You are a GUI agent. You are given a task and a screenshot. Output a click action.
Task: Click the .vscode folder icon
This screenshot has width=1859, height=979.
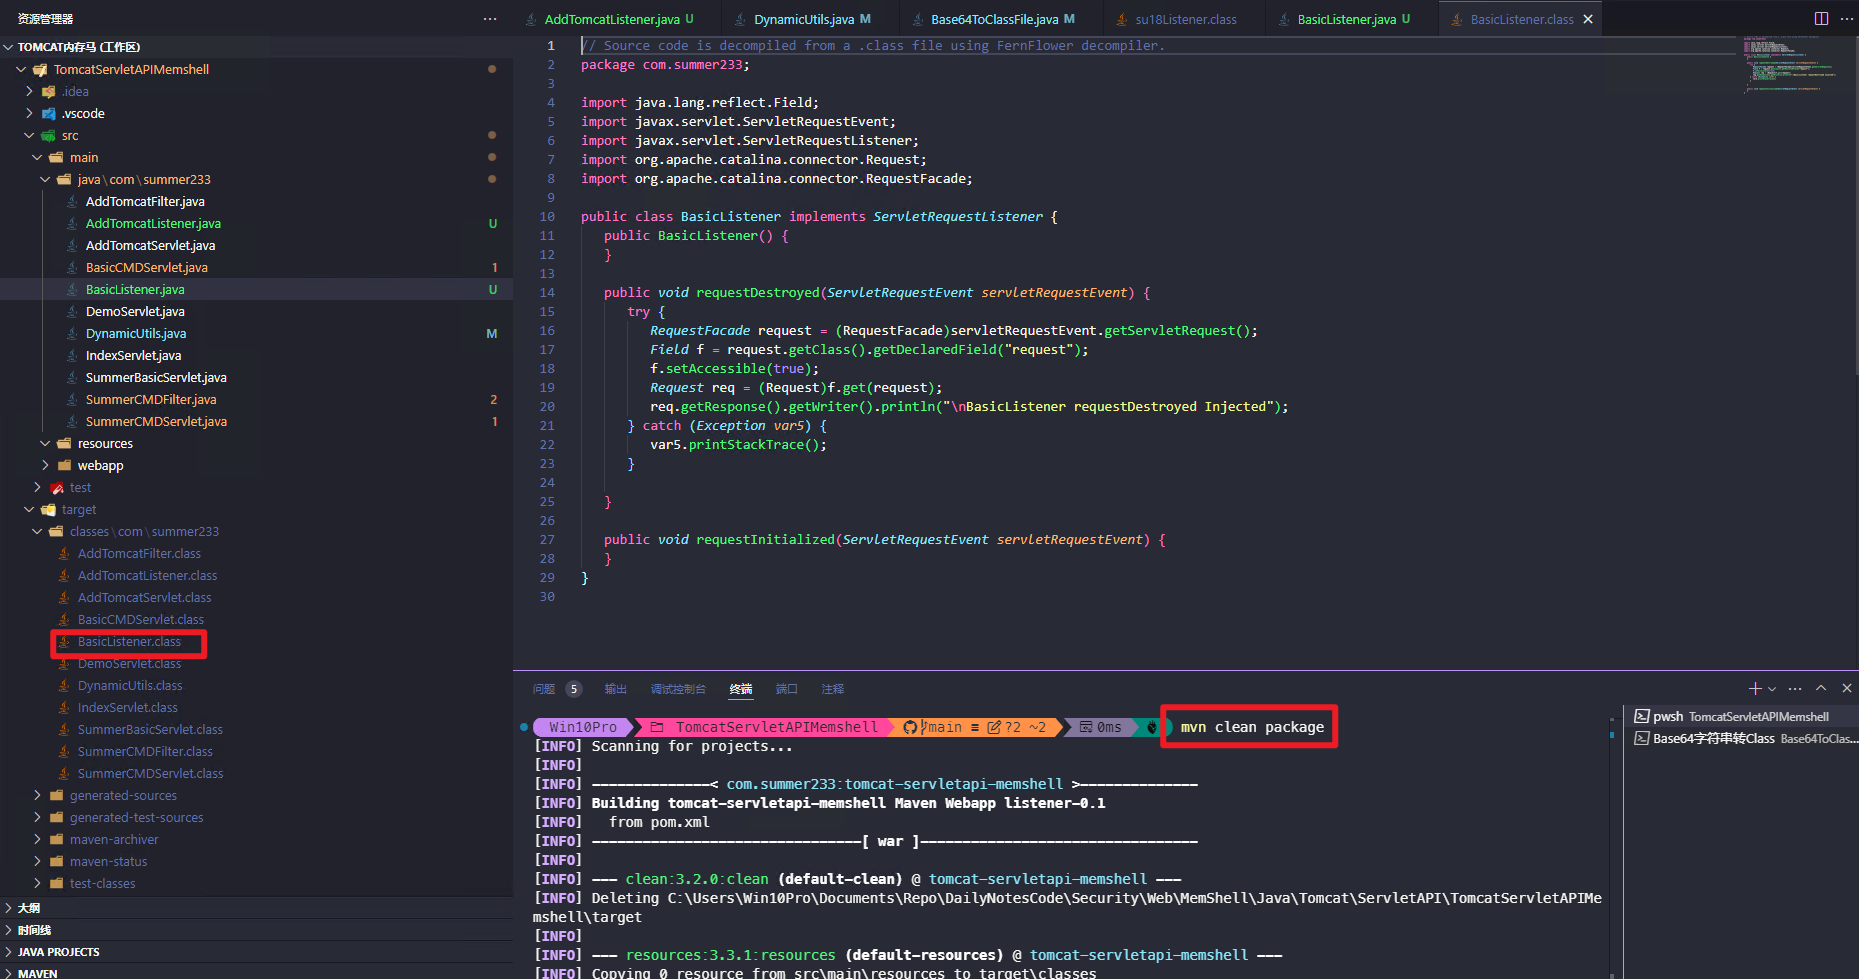48,114
